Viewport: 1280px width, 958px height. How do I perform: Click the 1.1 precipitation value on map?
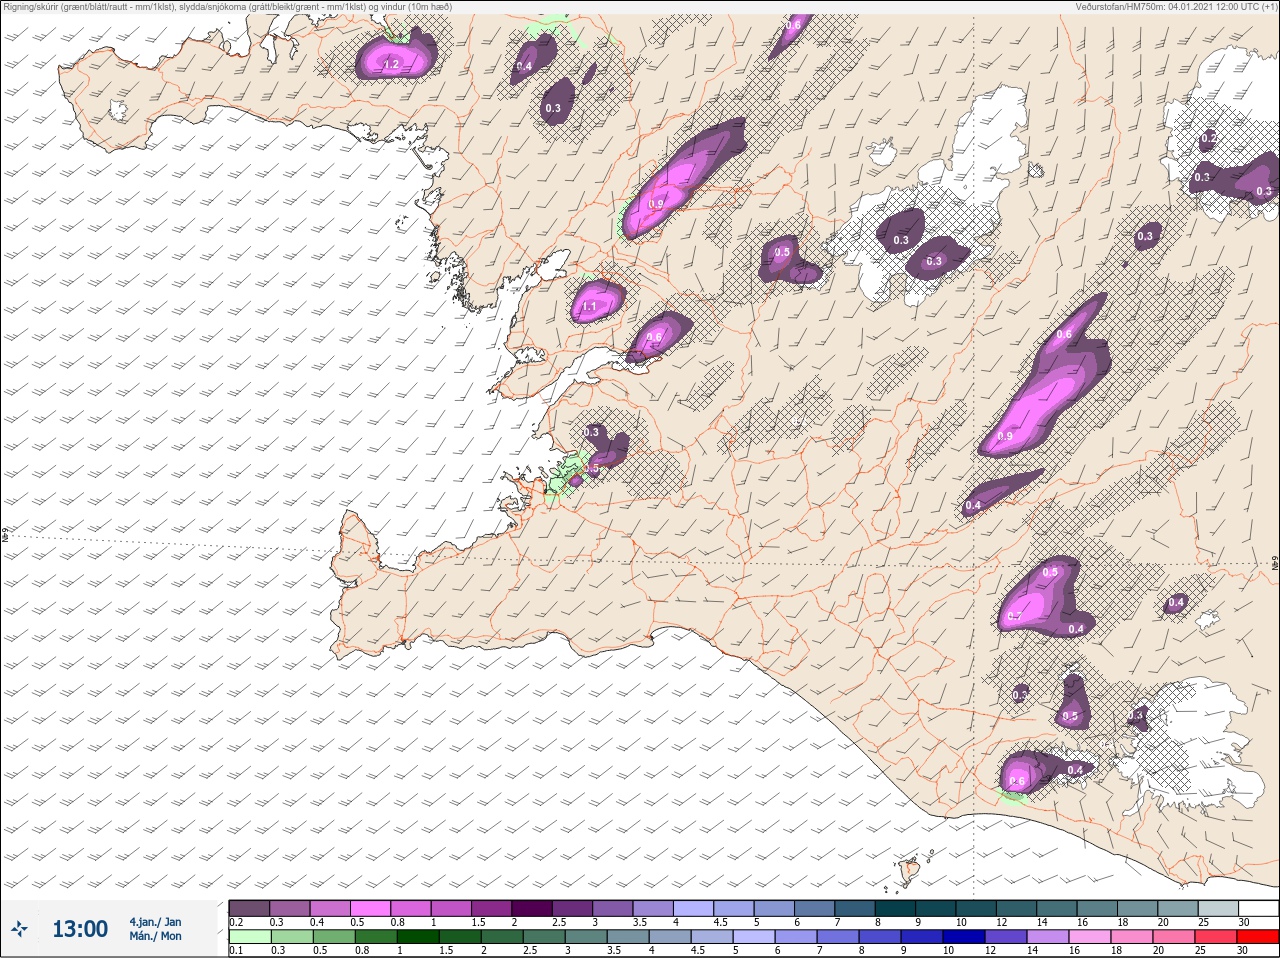point(589,307)
